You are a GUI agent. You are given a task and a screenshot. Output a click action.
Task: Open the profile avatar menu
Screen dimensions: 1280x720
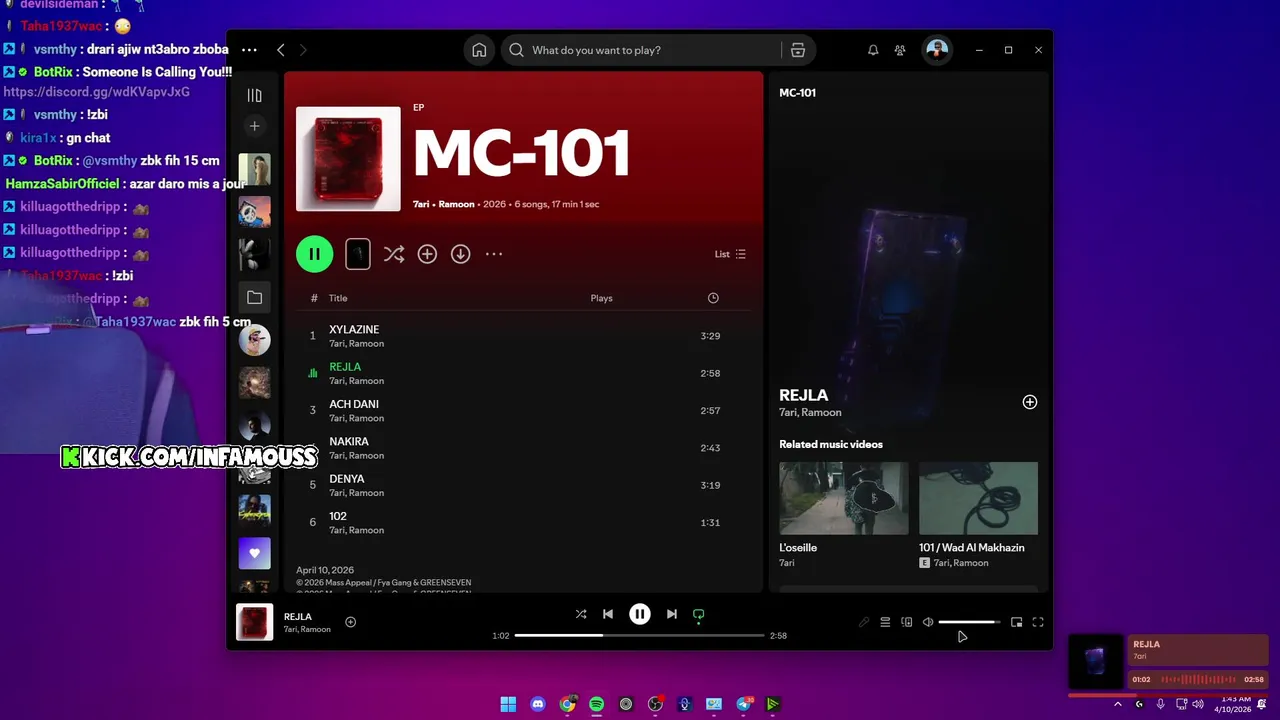[937, 50]
